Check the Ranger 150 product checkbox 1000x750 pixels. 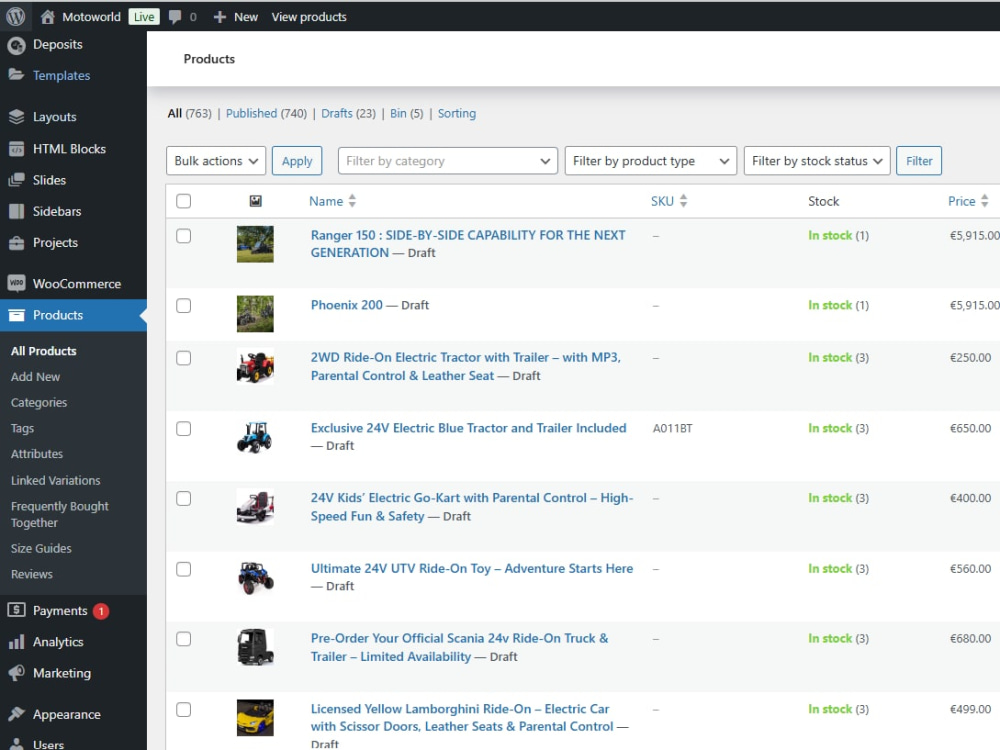click(x=184, y=236)
